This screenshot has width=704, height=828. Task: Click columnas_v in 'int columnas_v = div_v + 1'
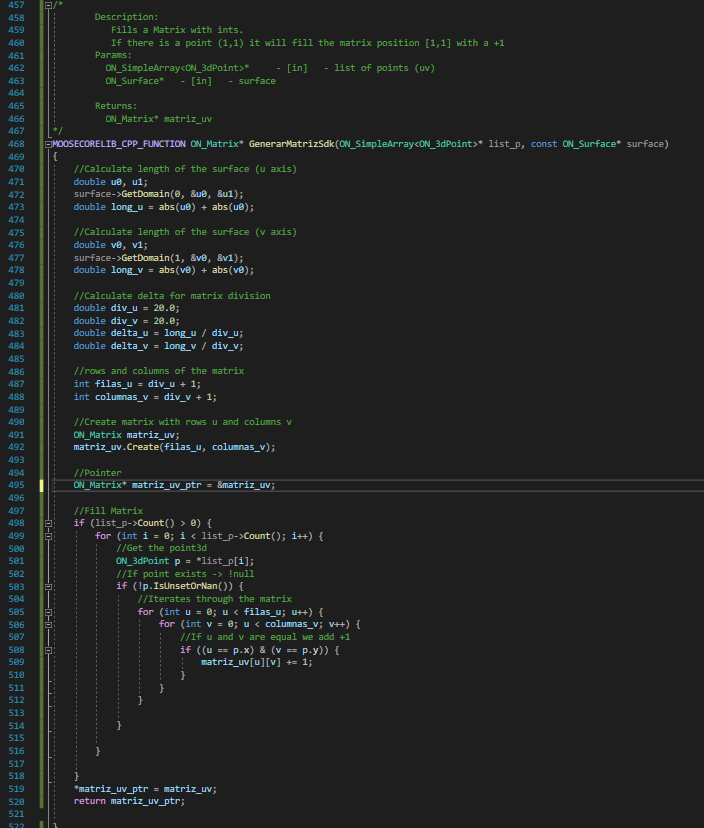click(x=121, y=397)
